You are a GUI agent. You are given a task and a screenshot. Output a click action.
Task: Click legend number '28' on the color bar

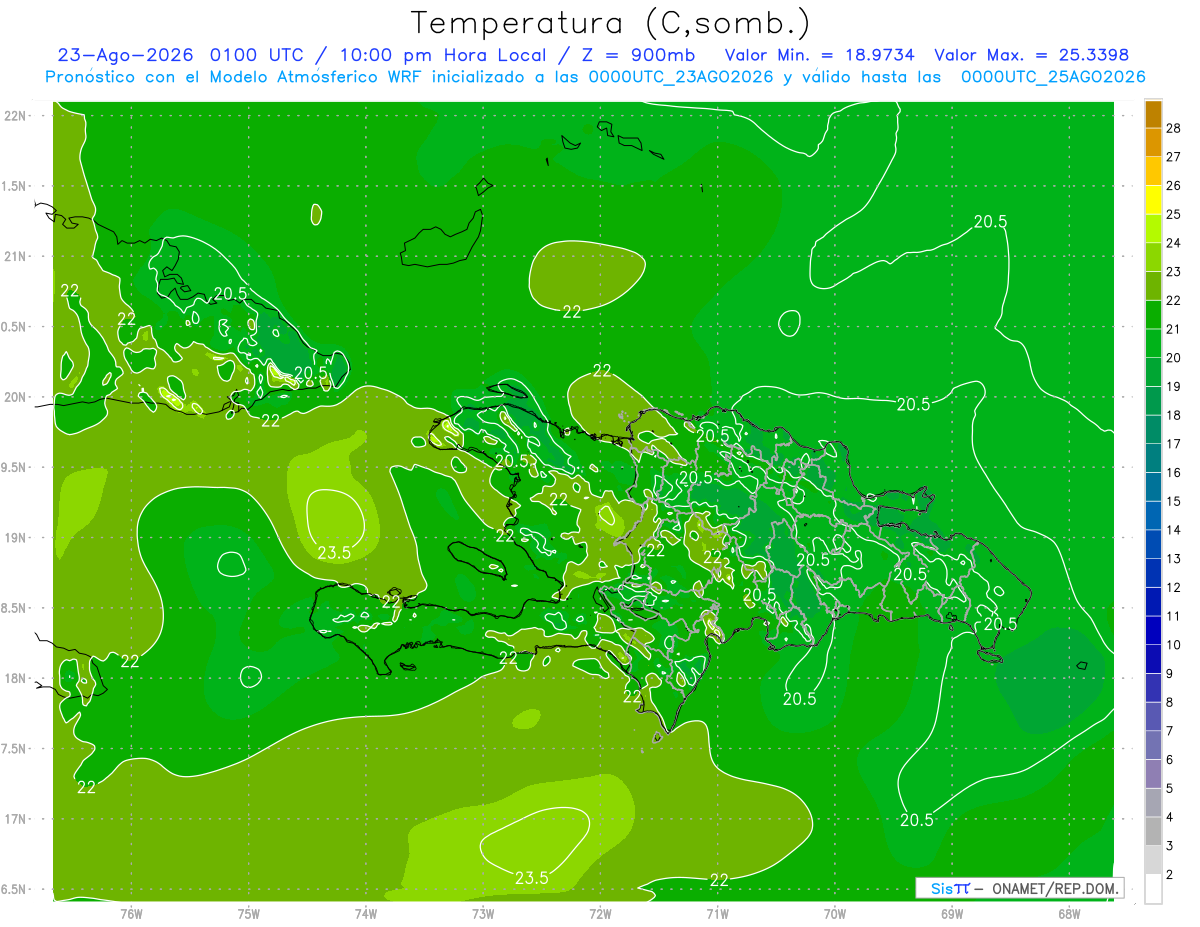click(1174, 128)
